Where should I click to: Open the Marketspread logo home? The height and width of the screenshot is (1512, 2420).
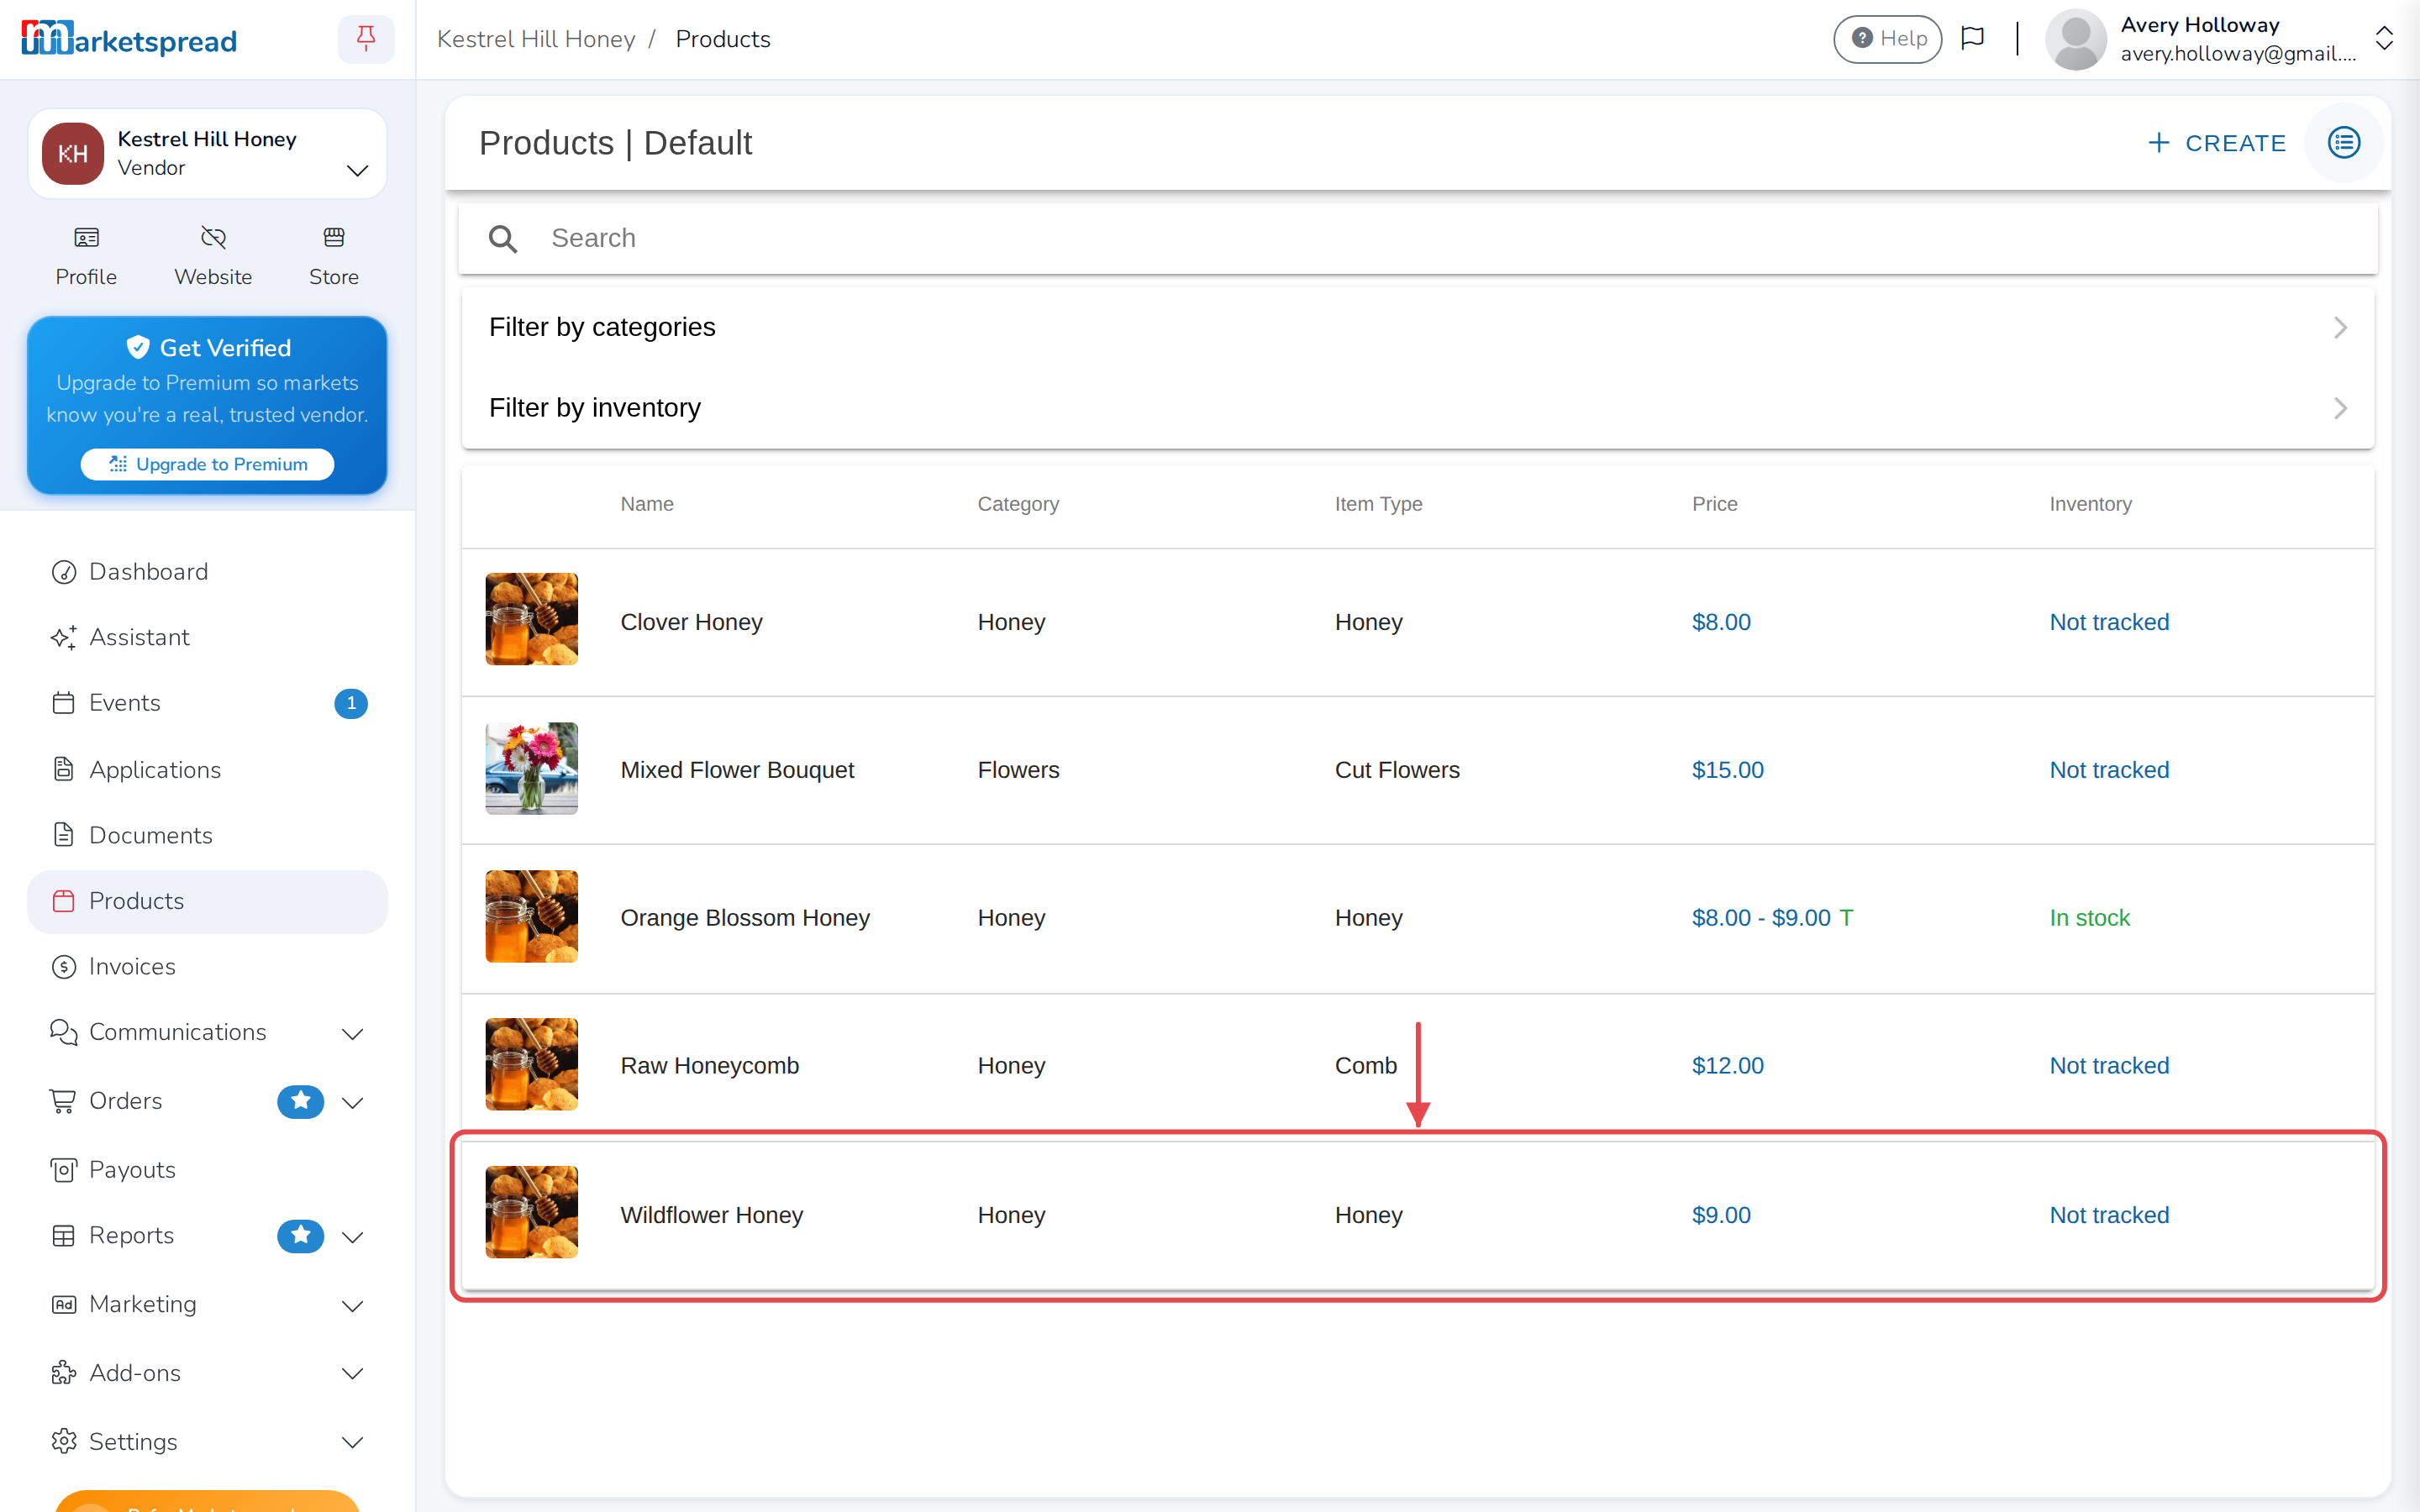point(129,40)
